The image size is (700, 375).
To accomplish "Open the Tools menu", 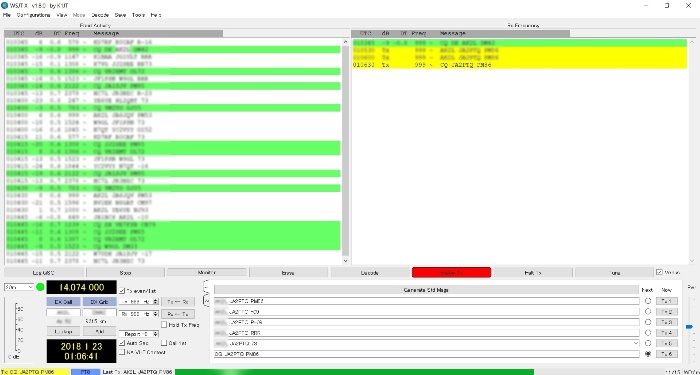I will 138,15.
